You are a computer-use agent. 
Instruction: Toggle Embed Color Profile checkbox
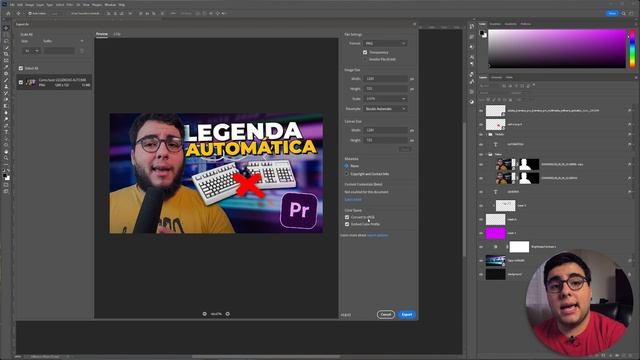(x=347, y=224)
